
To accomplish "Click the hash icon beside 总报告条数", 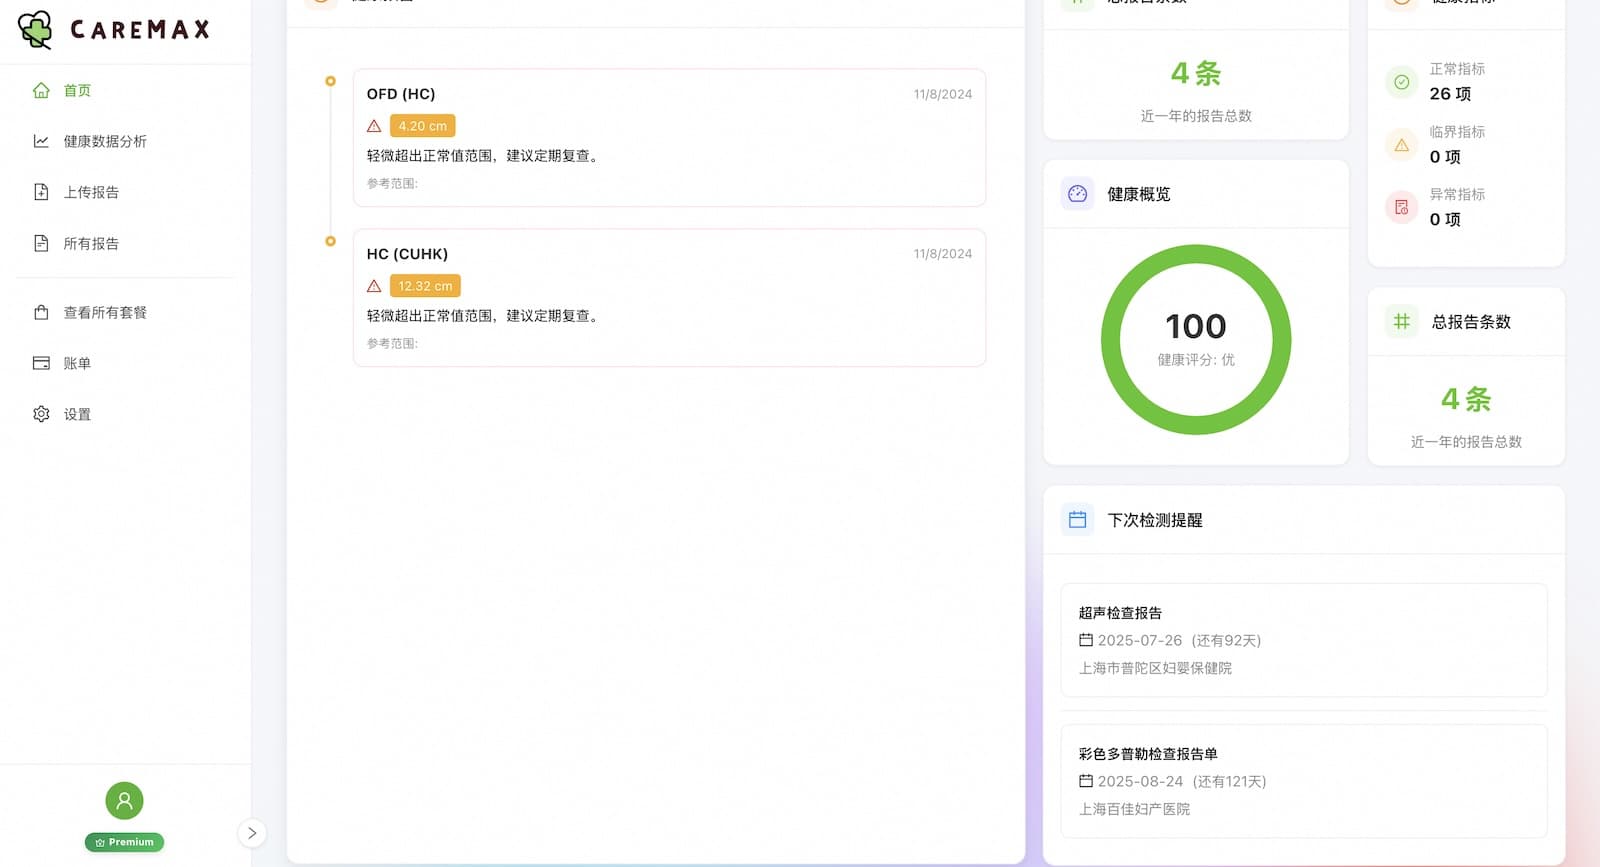I will pos(1401,321).
